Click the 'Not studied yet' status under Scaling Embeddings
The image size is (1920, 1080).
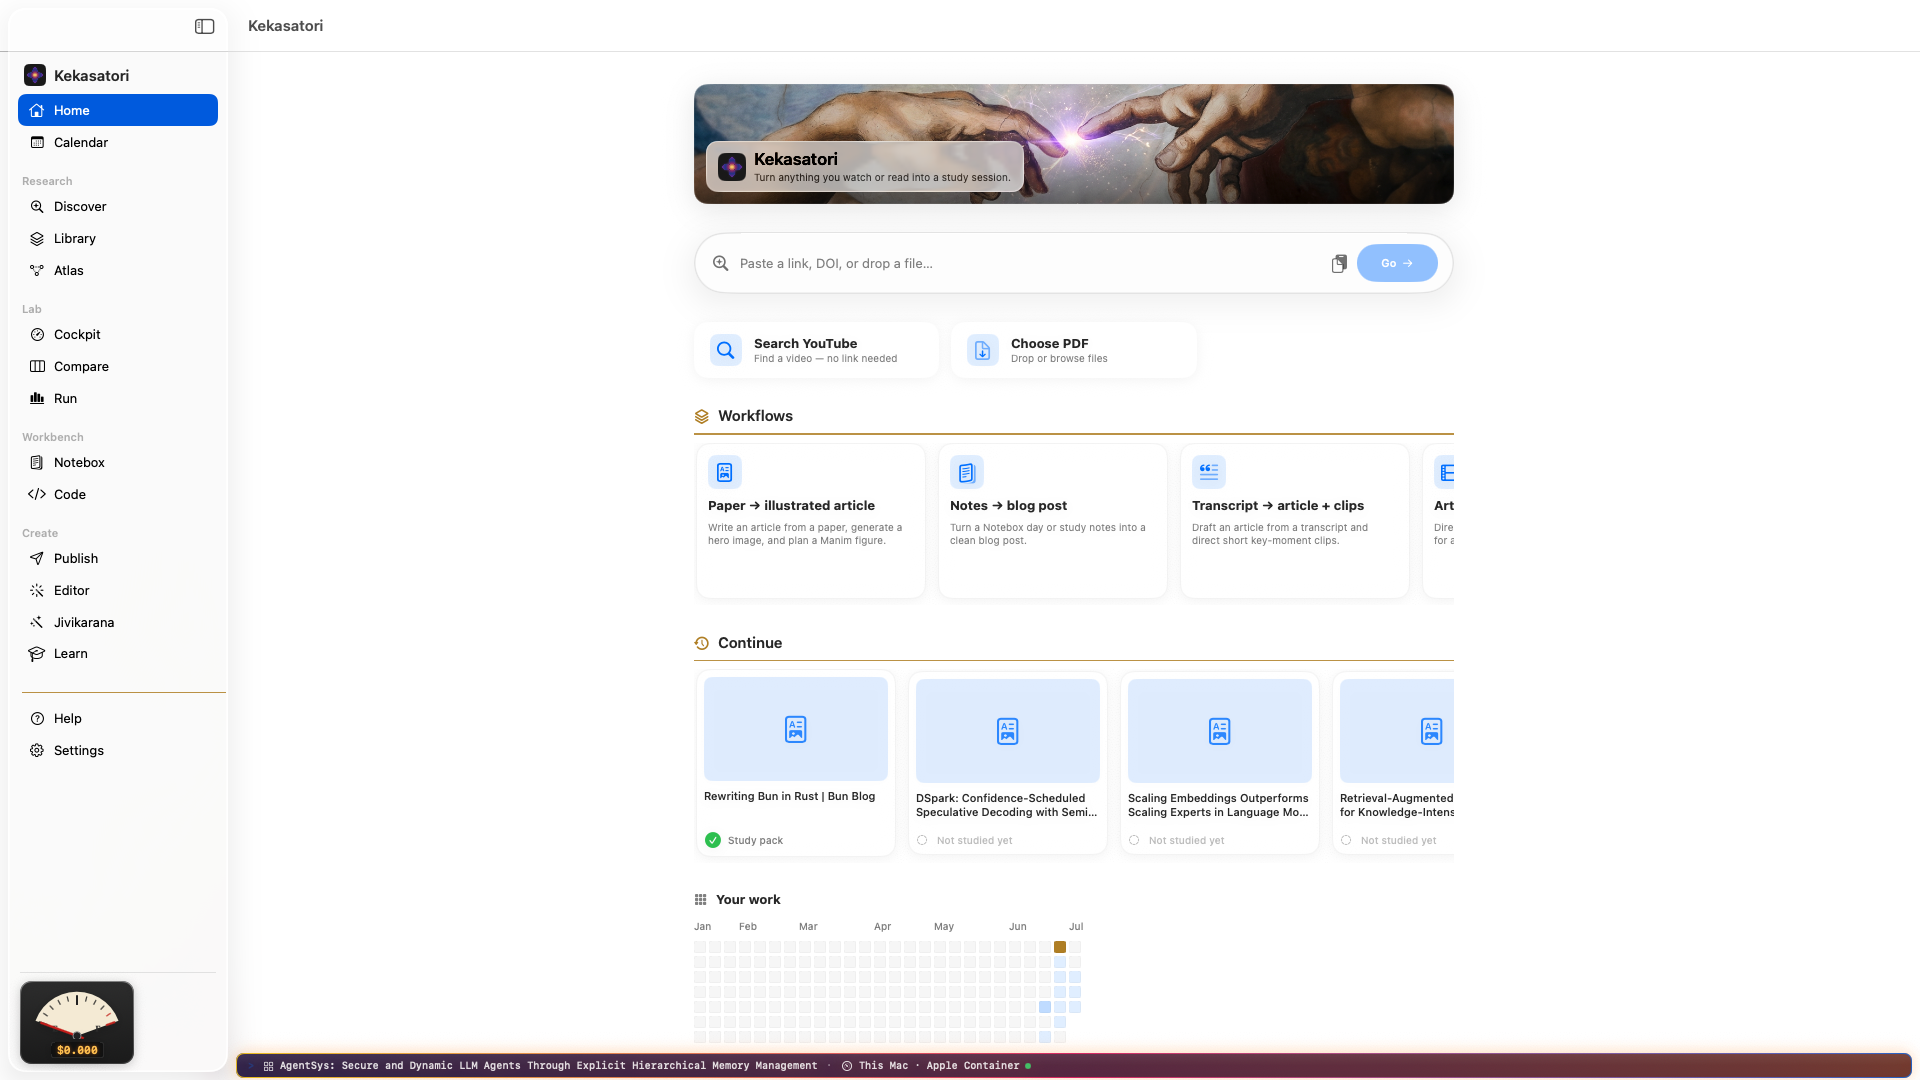click(1186, 841)
